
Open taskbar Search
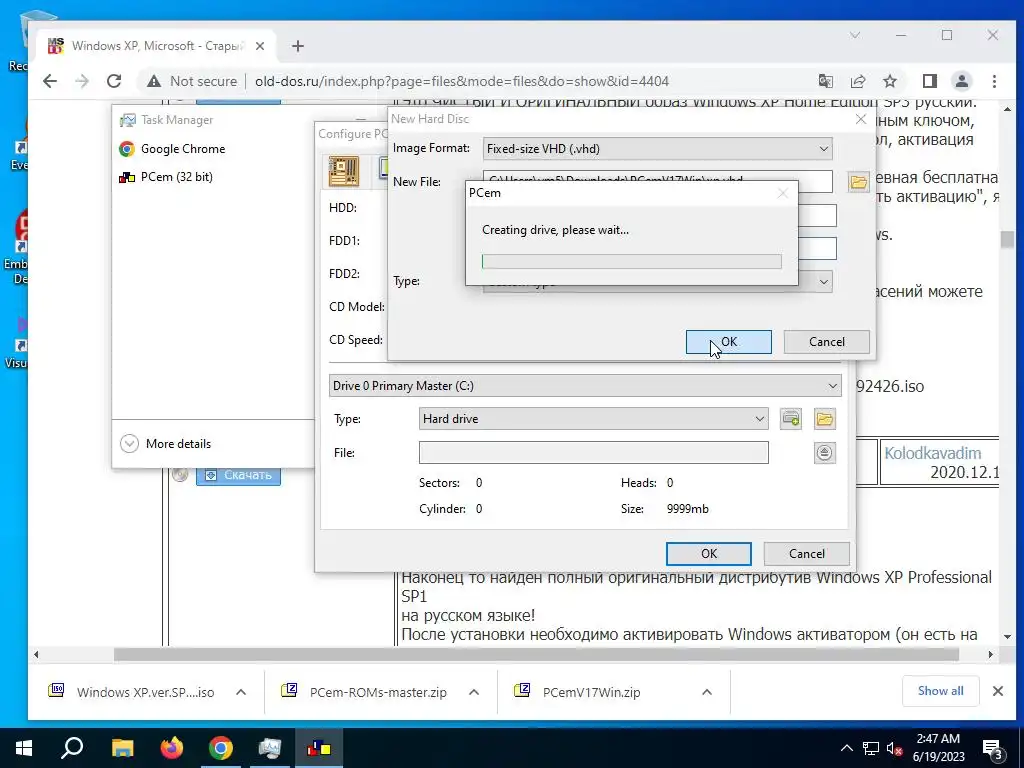[72, 748]
